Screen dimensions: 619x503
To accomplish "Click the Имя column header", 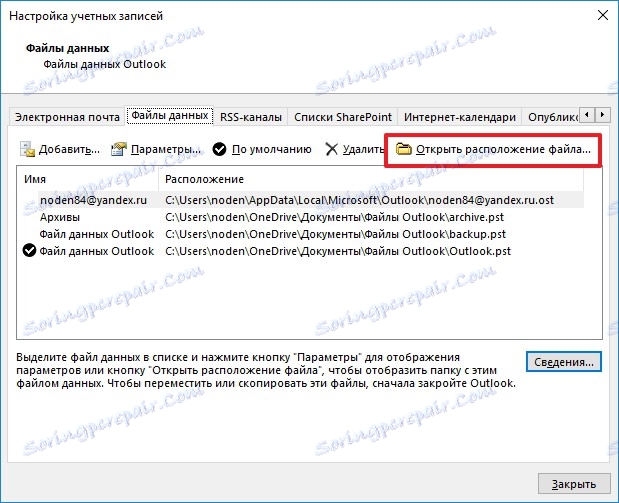I will [88, 179].
